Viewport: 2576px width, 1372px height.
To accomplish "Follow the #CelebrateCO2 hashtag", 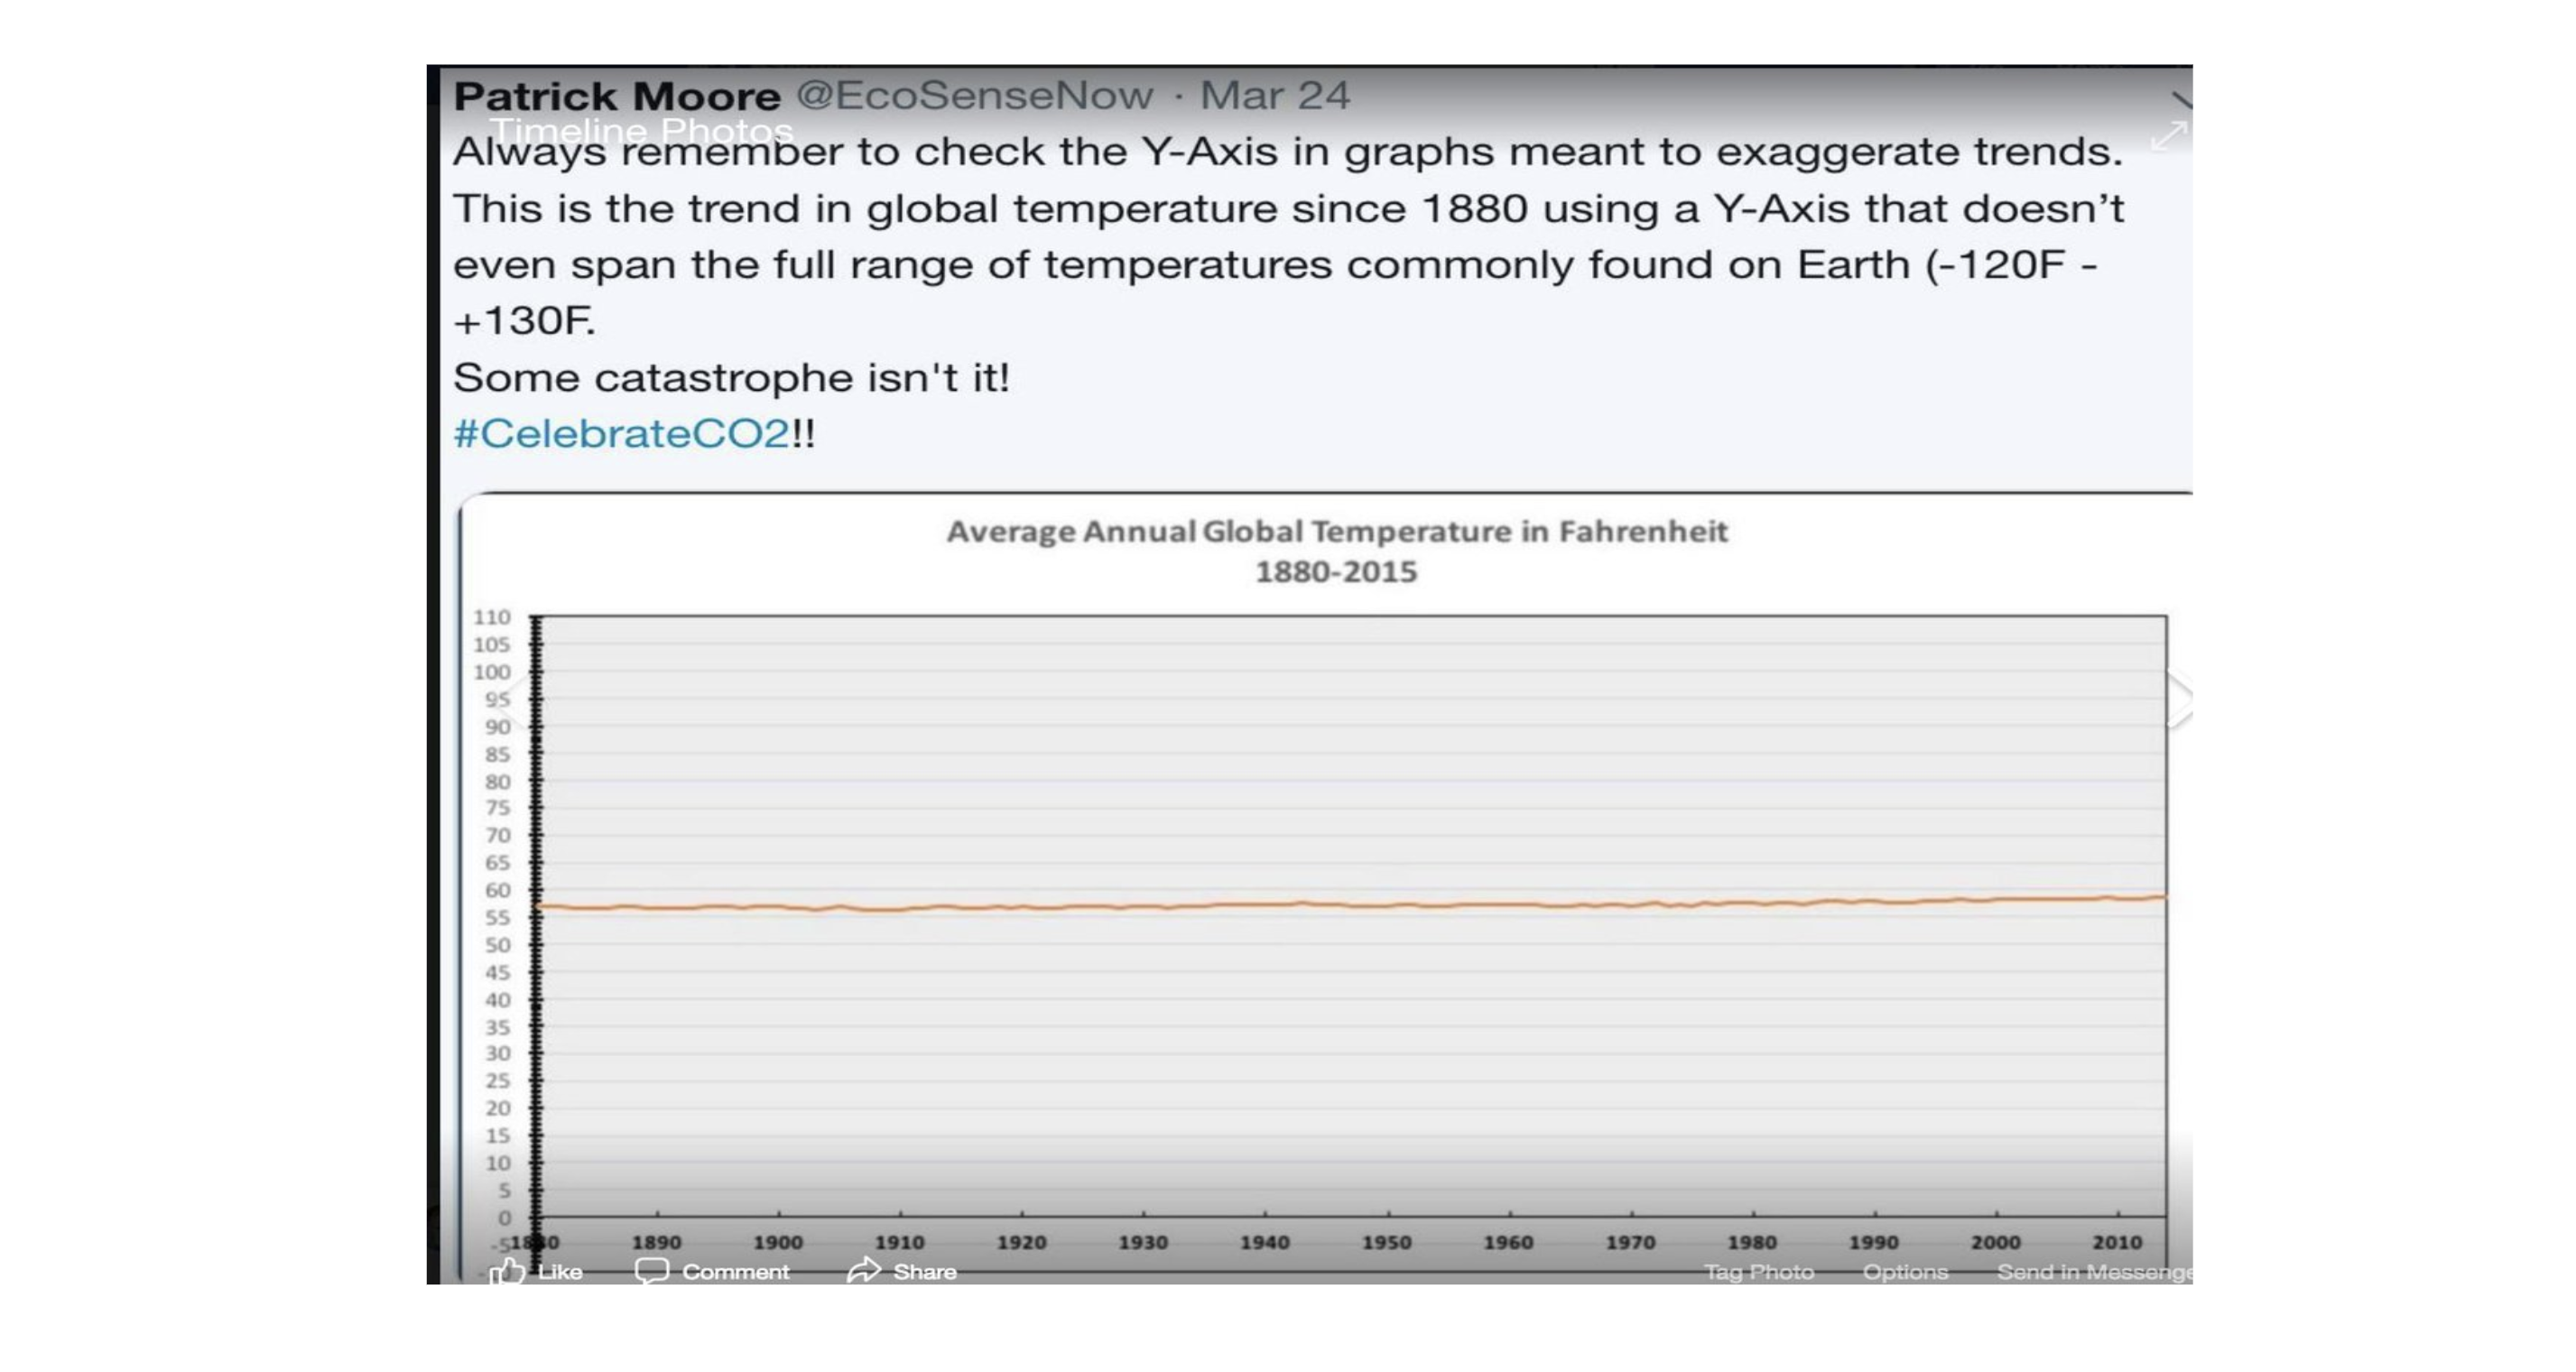I will click(621, 434).
